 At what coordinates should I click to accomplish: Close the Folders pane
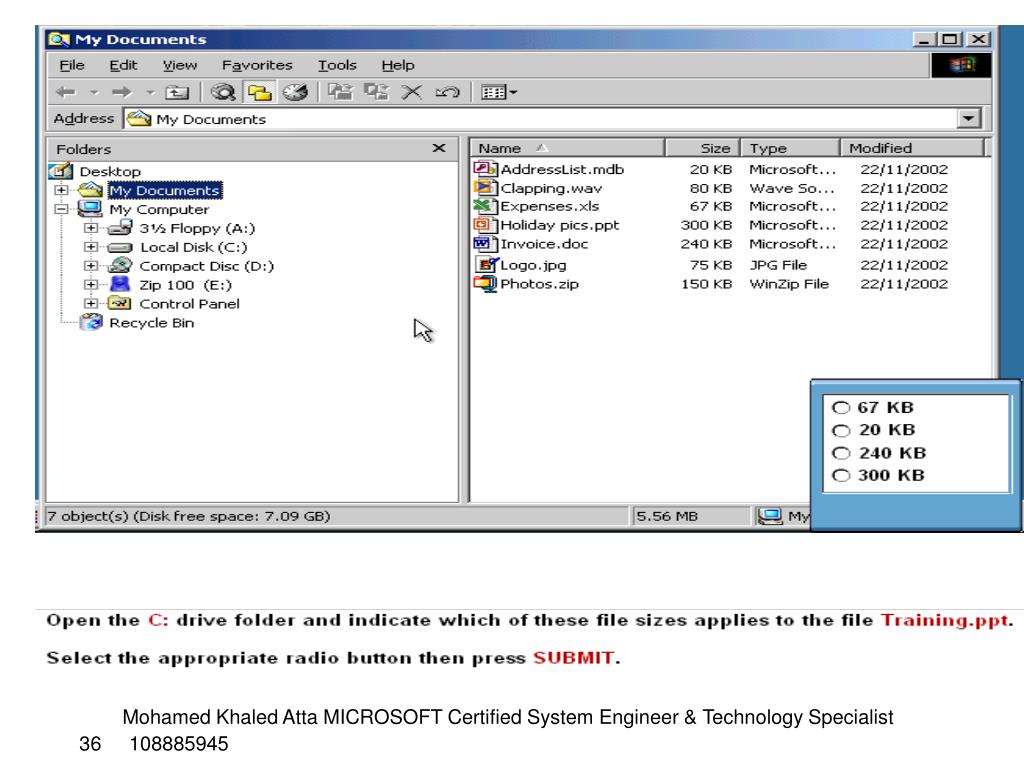point(439,148)
